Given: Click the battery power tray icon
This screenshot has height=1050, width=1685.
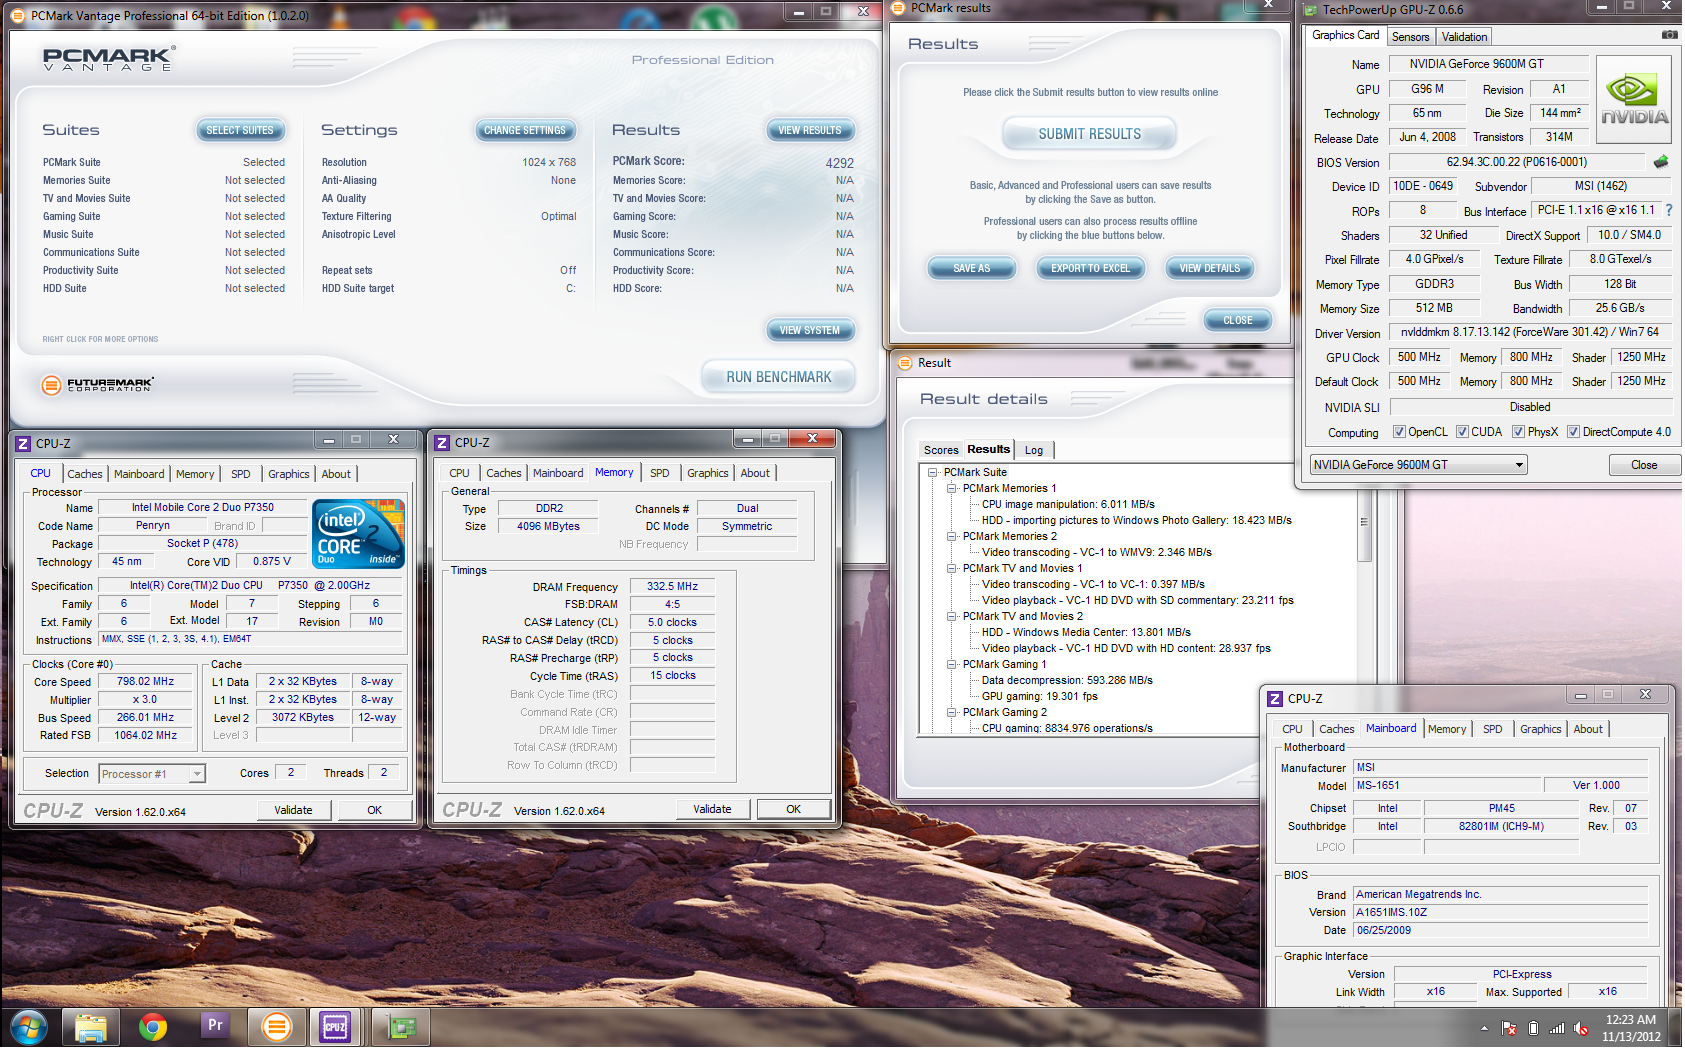Looking at the screenshot, I should tap(1533, 1028).
